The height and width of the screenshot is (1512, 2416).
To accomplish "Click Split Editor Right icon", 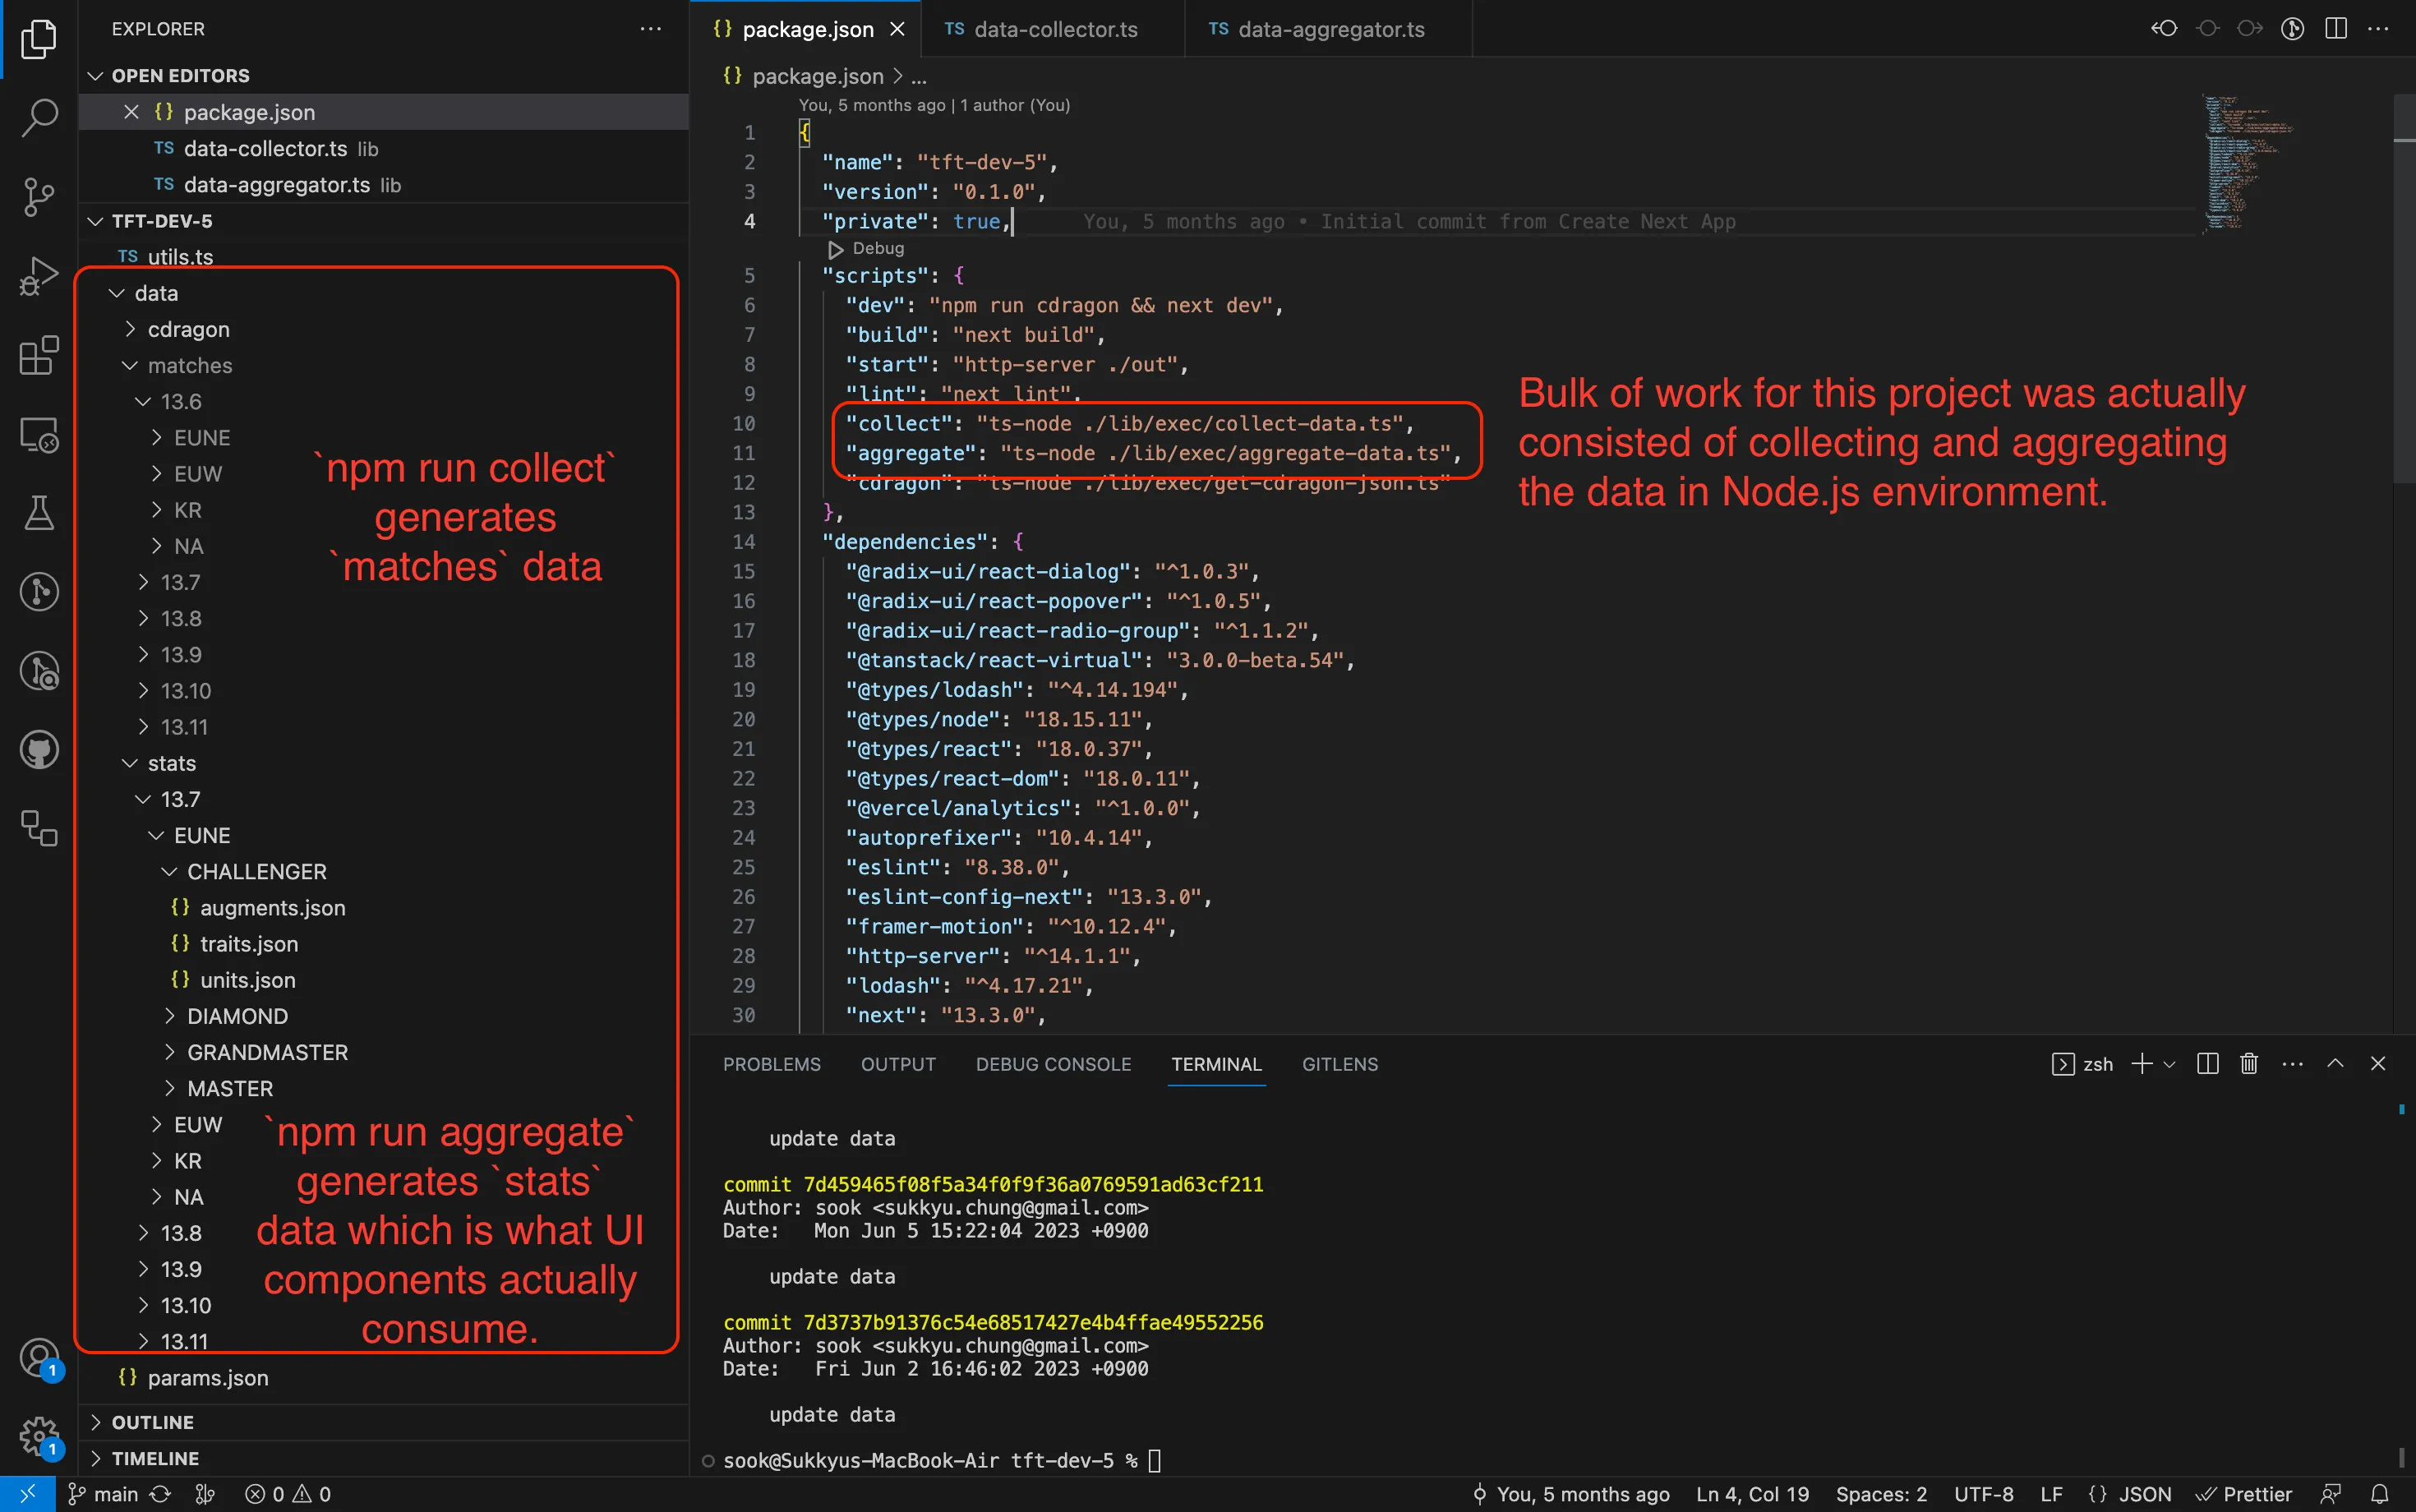I will tap(2335, 29).
